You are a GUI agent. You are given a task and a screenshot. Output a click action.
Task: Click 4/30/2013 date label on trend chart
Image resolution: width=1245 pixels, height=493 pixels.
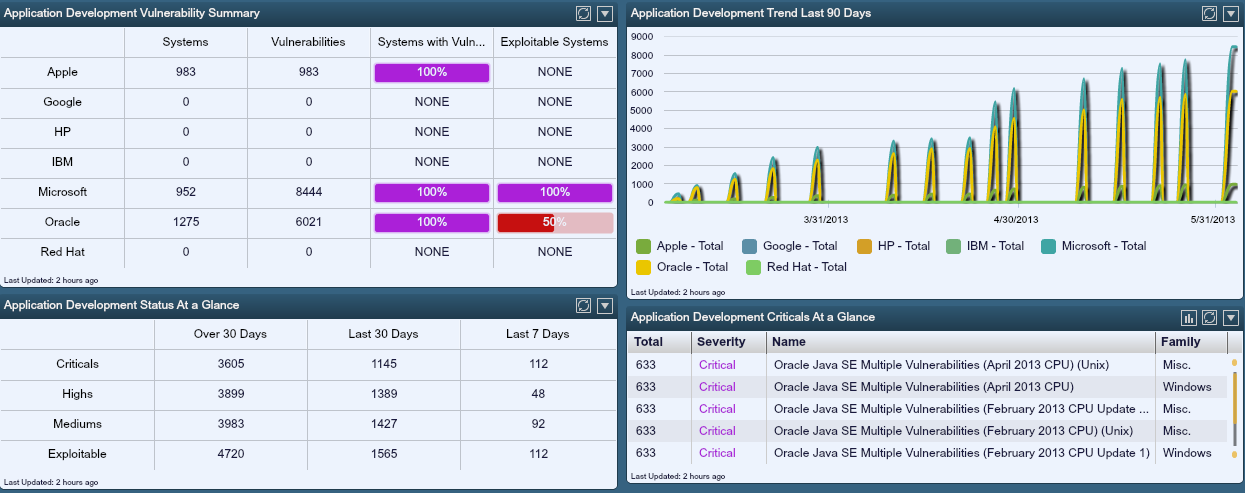point(1016,219)
